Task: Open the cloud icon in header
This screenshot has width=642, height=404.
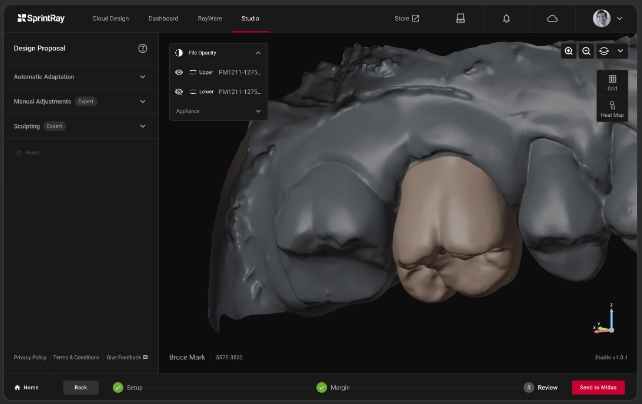Action: pos(552,18)
